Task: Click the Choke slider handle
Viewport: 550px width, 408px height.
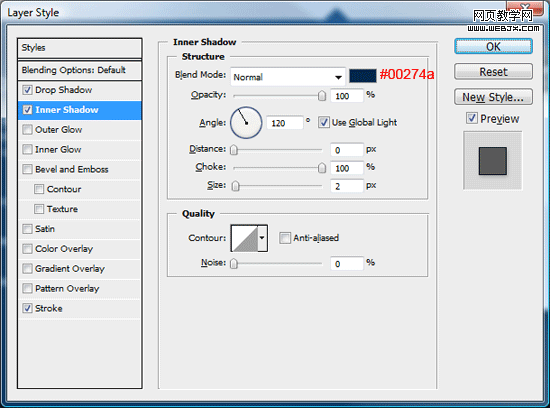Action: (x=322, y=168)
